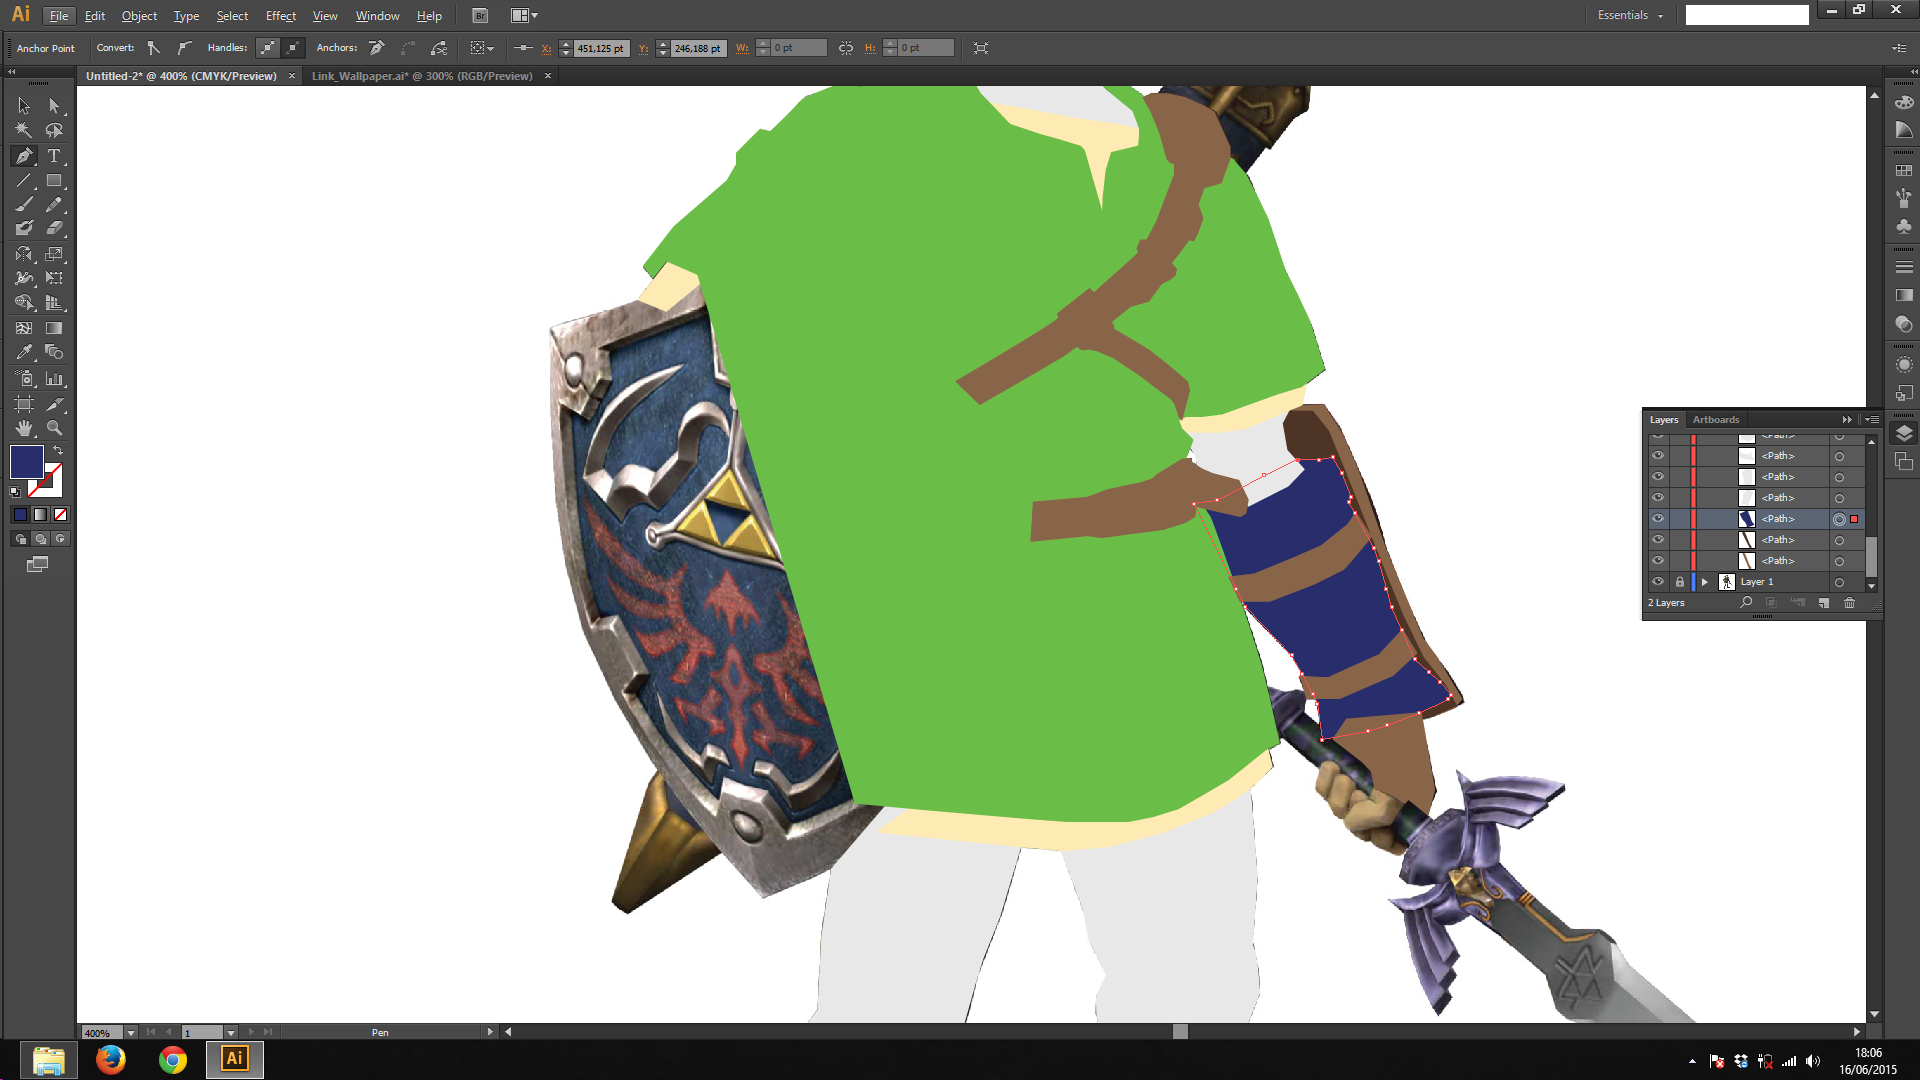Select the Blend tool

[x=54, y=352]
